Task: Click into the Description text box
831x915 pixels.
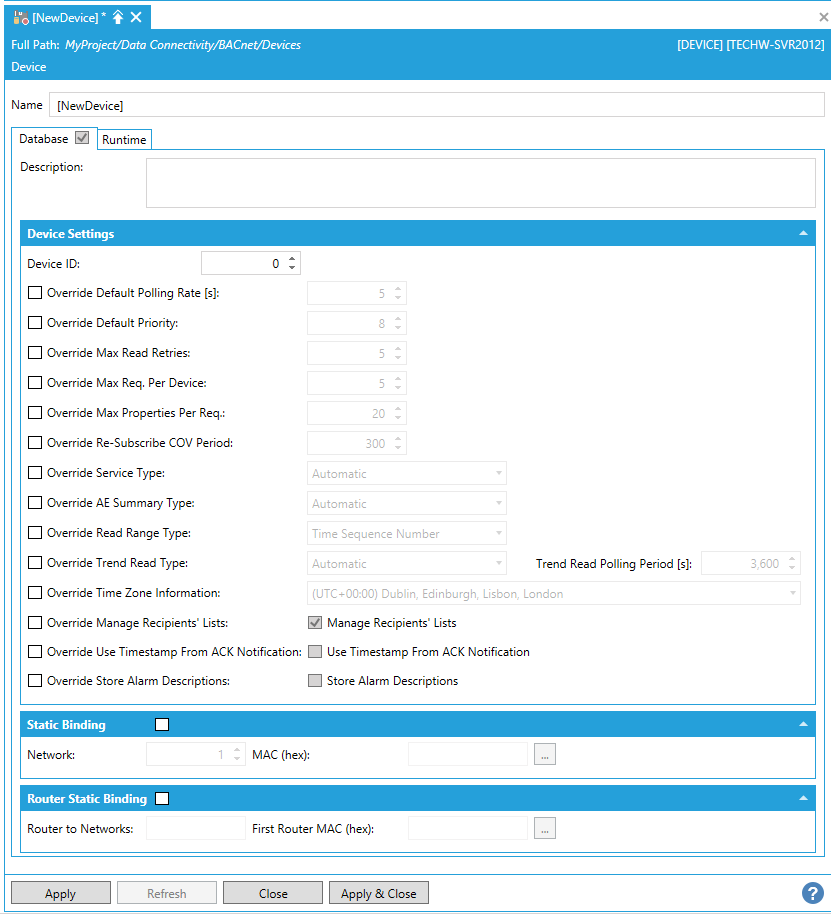Action: [480, 183]
